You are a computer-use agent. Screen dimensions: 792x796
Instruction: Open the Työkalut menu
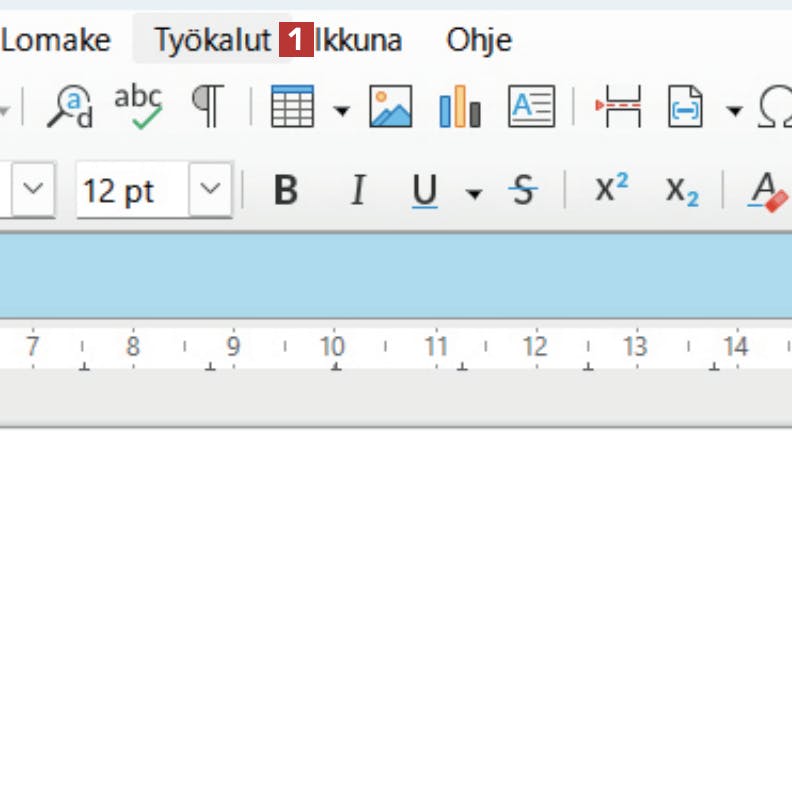click(212, 40)
